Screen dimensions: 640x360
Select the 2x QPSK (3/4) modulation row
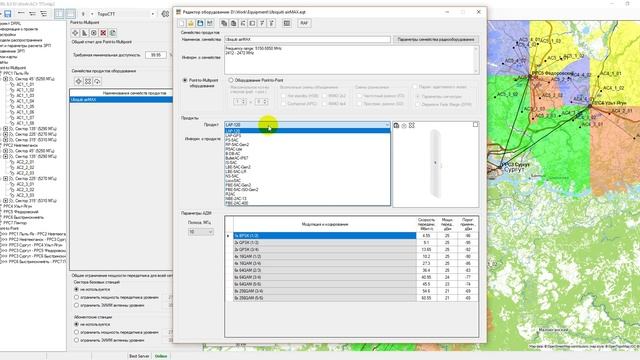click(324, 249)
